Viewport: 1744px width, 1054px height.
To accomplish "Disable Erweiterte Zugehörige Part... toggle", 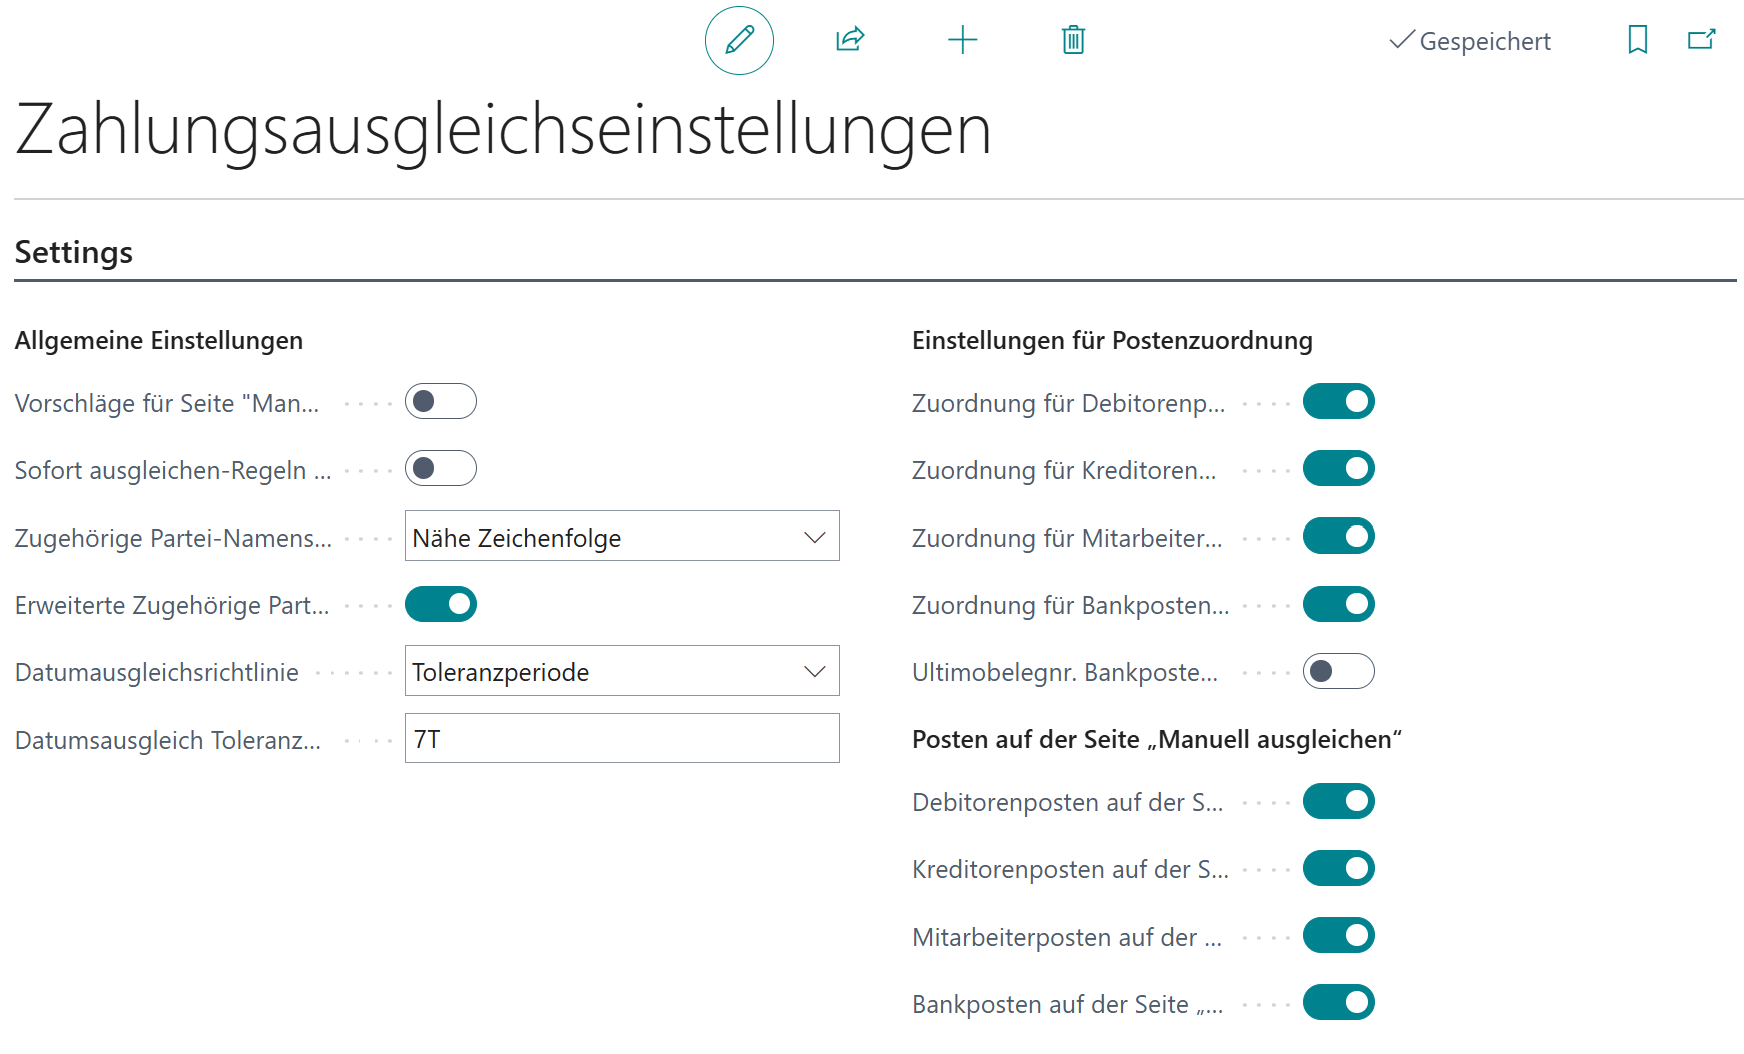I will click(x=441, y=605).
